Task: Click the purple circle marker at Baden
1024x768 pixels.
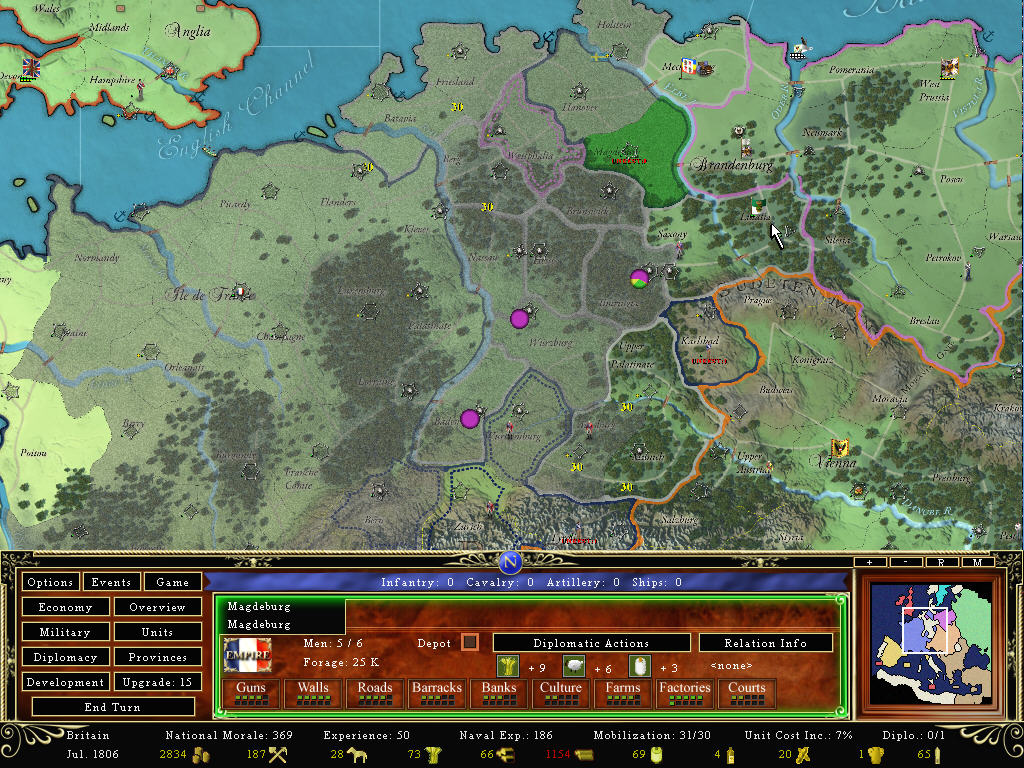Action: 470,419
